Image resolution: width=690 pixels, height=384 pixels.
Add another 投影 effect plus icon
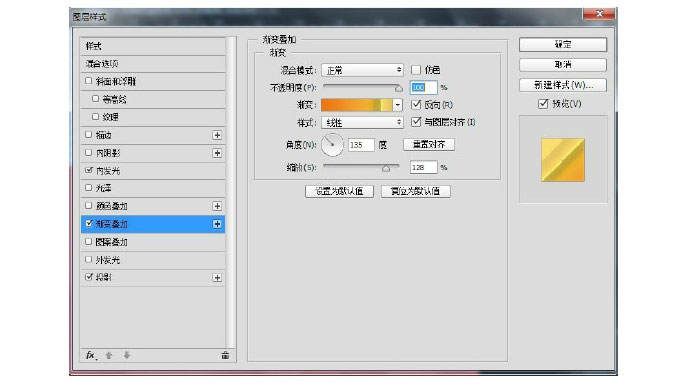(217, 278)
